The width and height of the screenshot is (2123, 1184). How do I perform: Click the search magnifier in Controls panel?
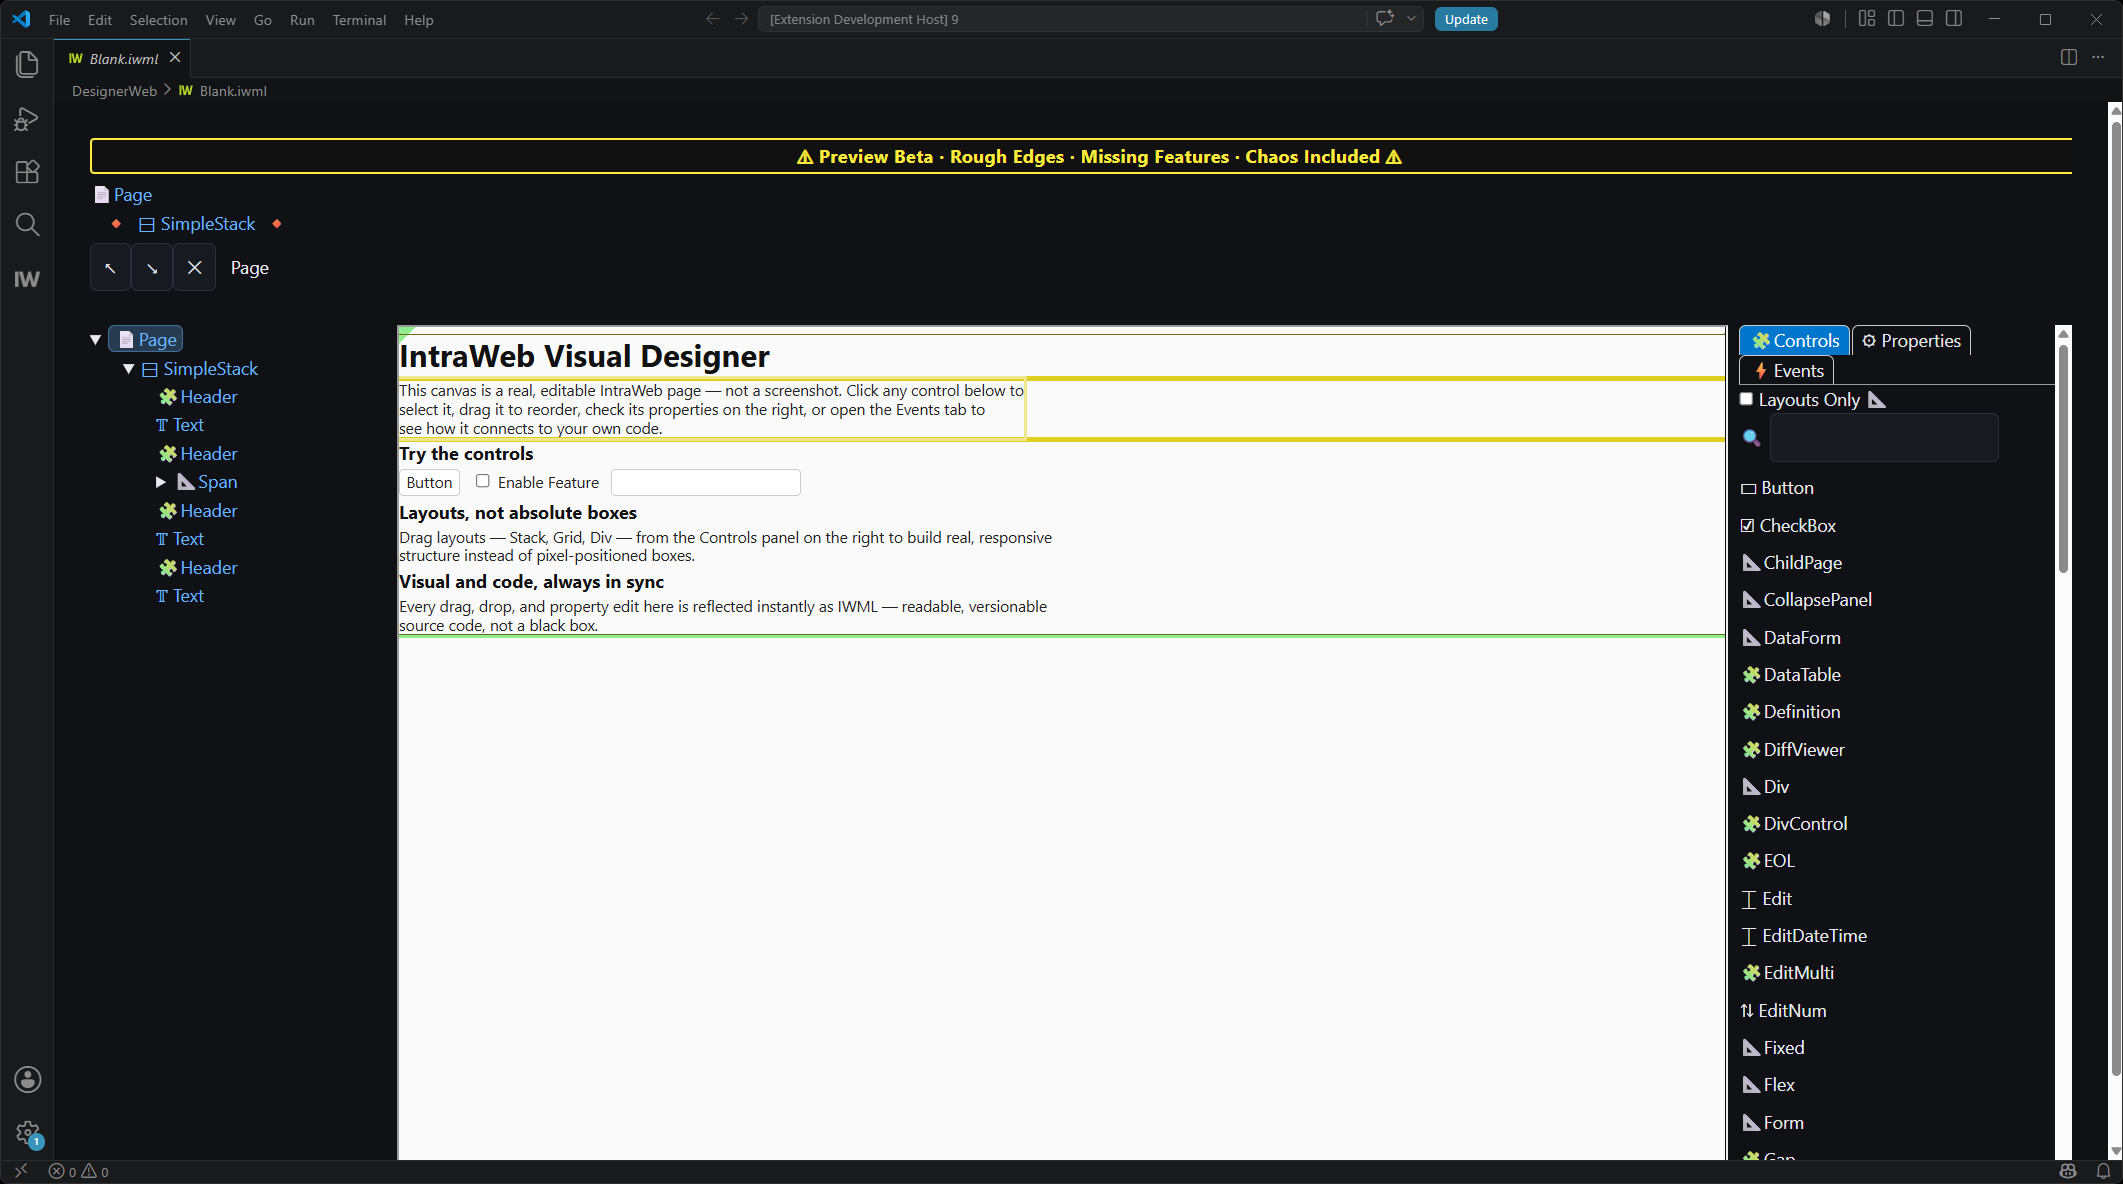coord(1751,437)
